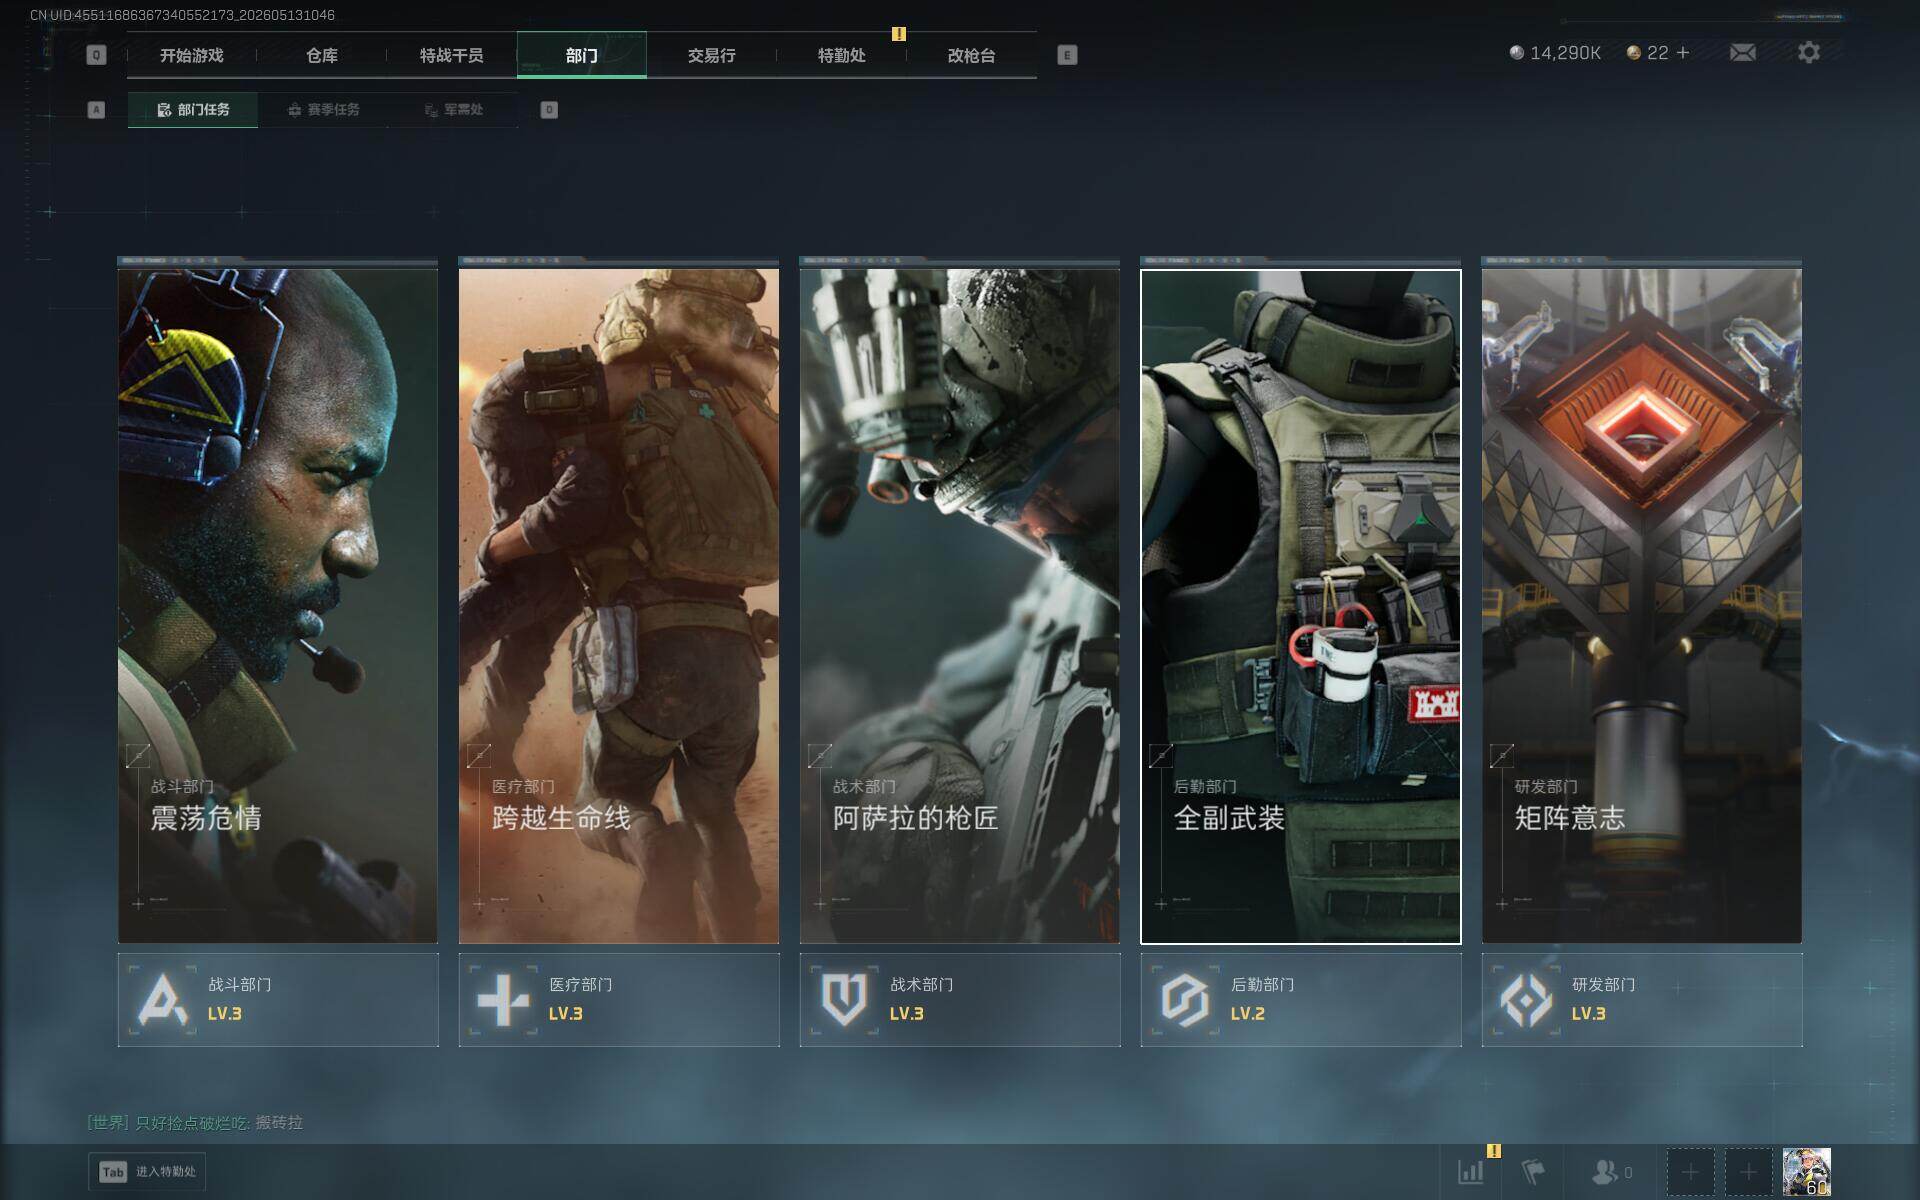This screenshot has height=1200, width=1920.
Task: Select the 震荡危情 combat mission card
Action: [x=278, y=606]
